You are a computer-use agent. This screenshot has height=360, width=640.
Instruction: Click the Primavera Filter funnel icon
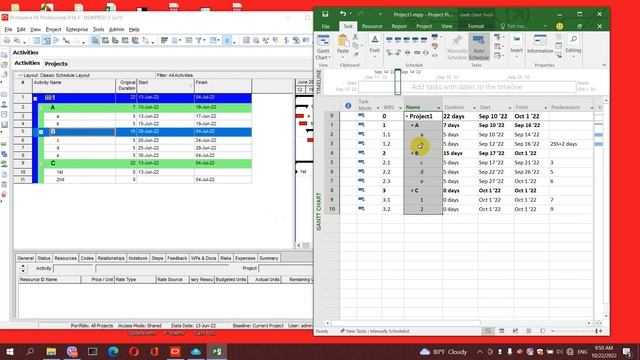[199, 40]
